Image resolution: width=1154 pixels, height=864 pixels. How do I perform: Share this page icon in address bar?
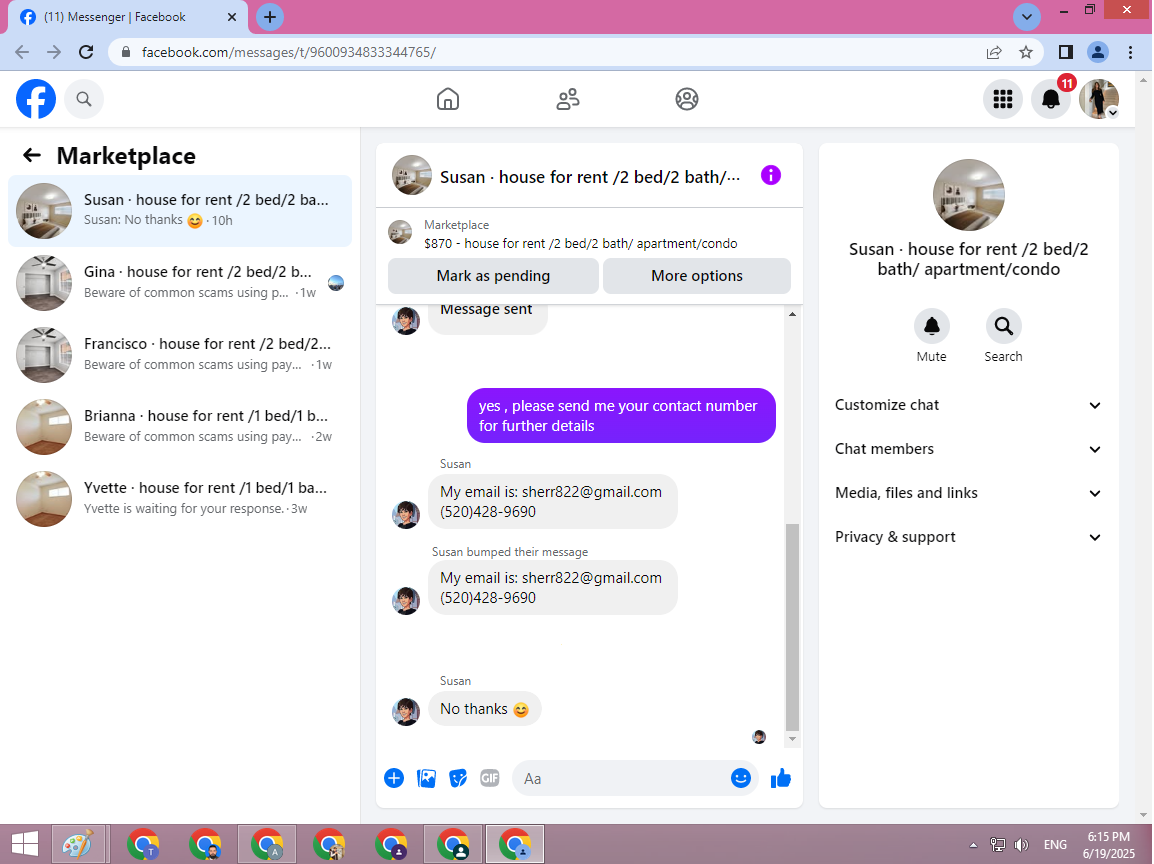994,52
